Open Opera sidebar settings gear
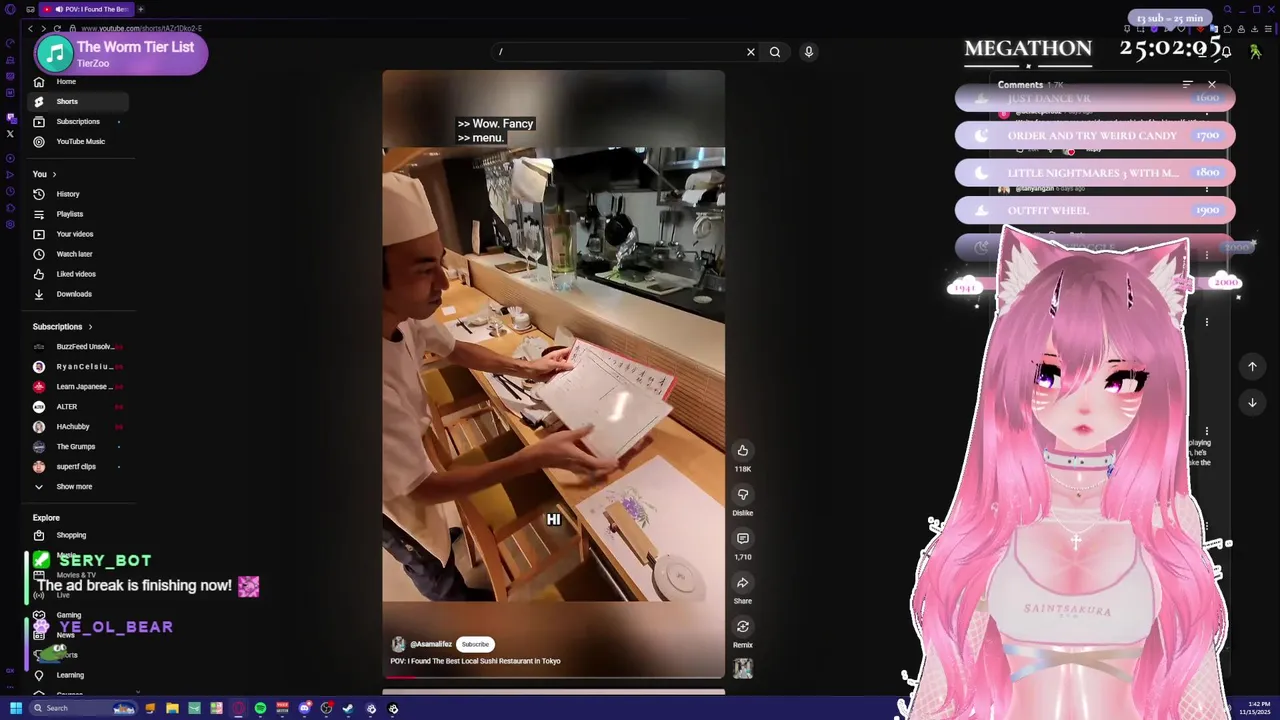1280x720 pixels. pos(10,224)
